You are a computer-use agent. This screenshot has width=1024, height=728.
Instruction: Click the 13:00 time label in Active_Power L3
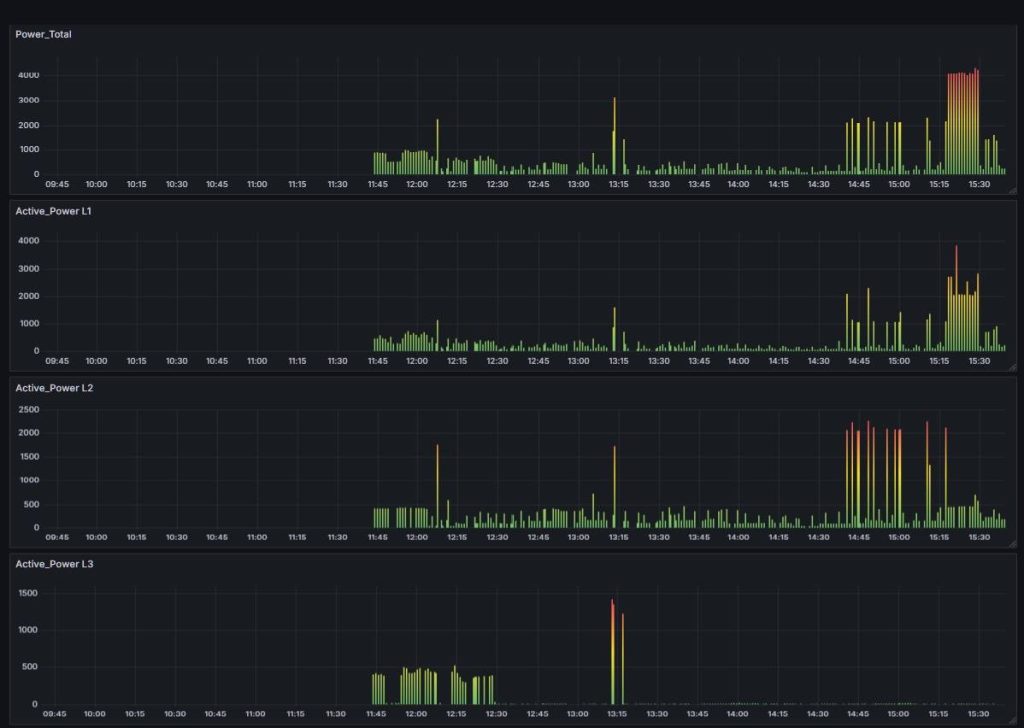click(x=578, y=714)
